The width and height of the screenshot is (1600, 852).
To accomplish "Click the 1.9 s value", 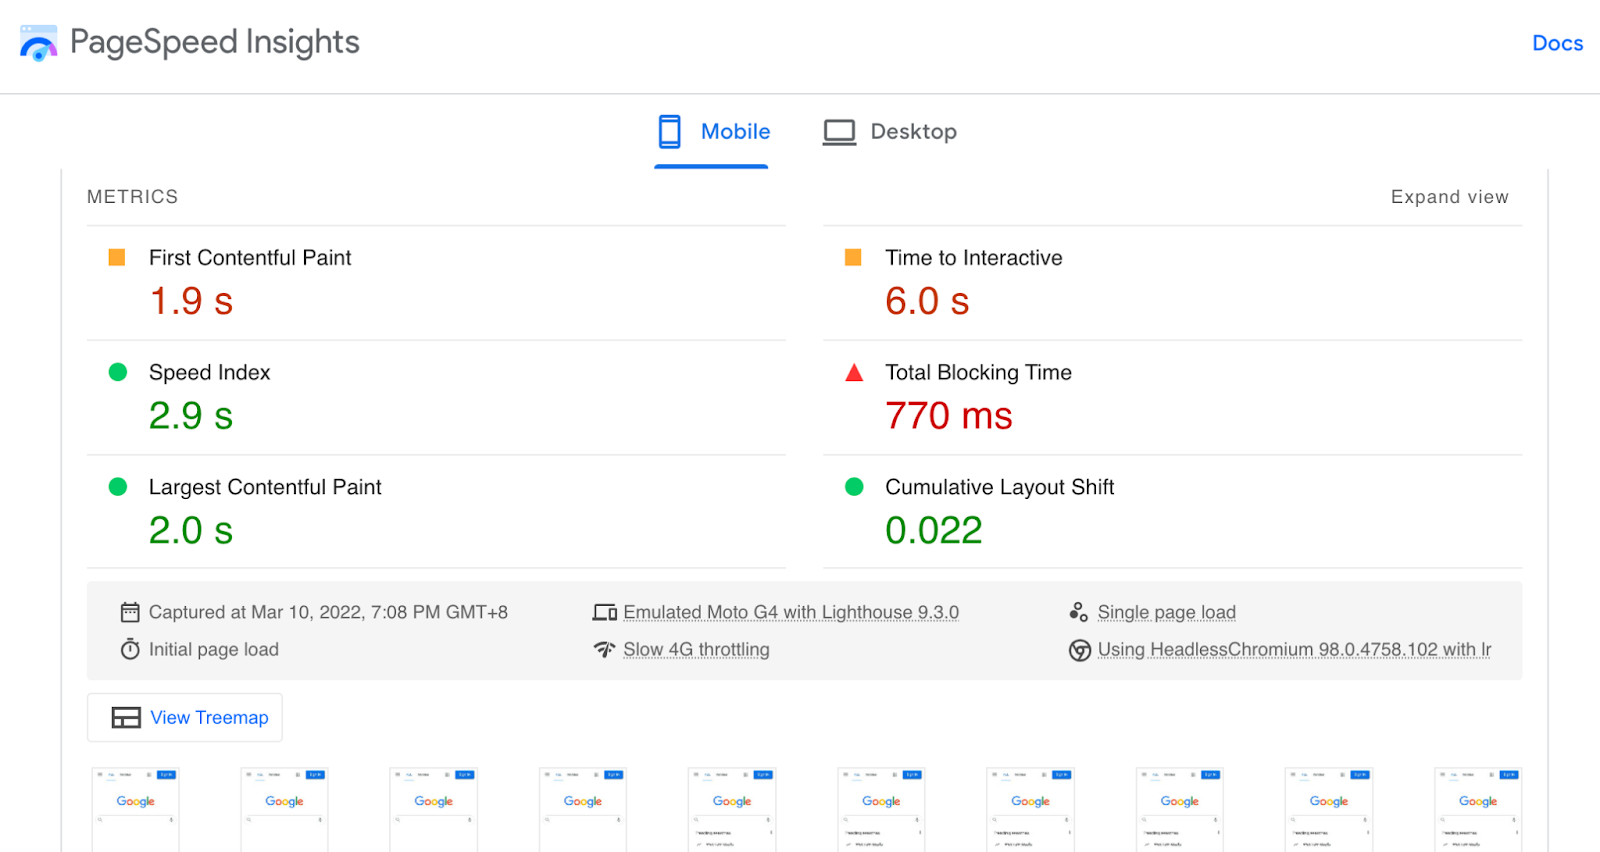I will 191,301.
